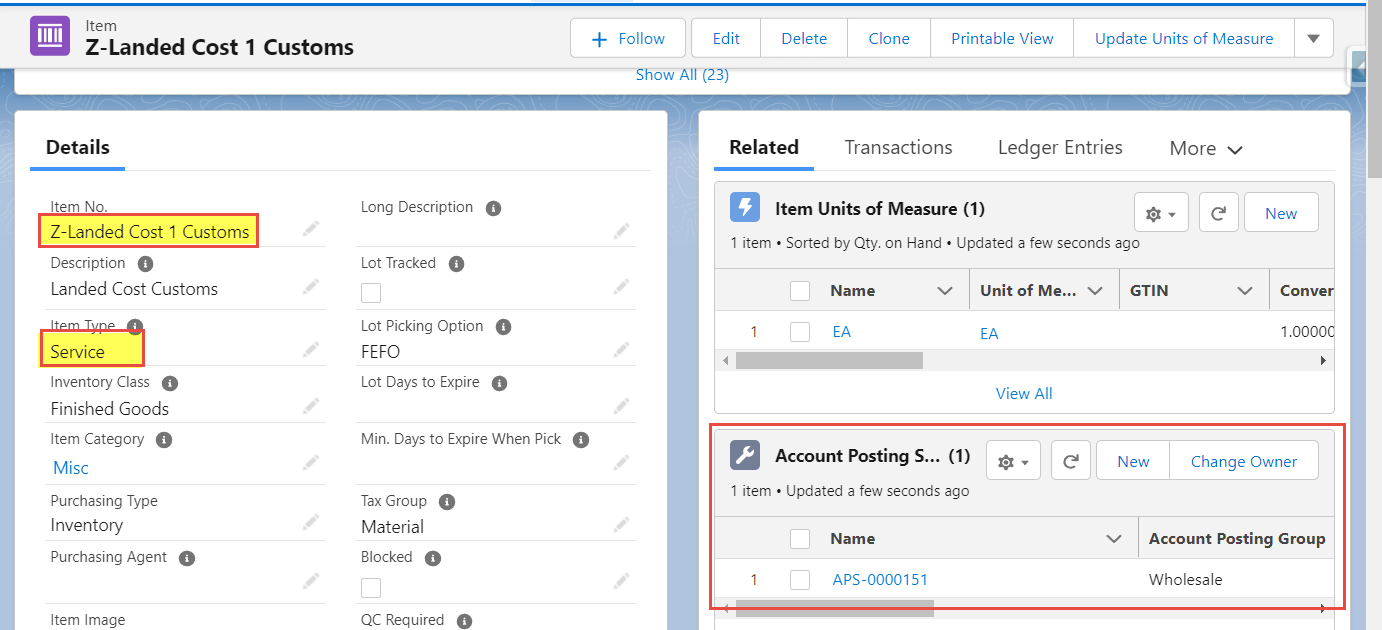Show info for Long Description field

(493, 208)
